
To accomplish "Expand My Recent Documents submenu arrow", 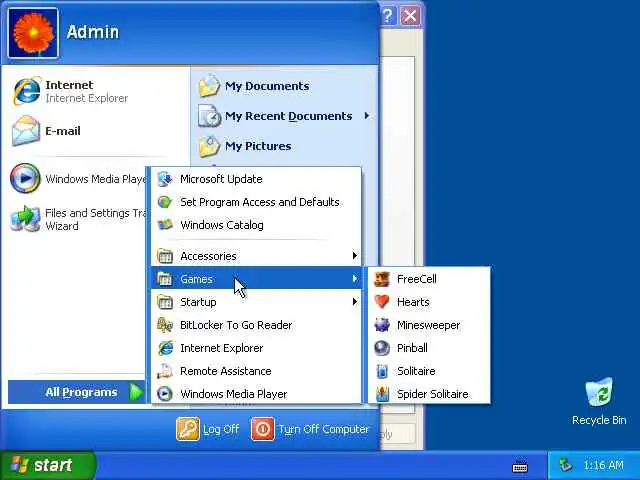I will click(x=367, y=116).
